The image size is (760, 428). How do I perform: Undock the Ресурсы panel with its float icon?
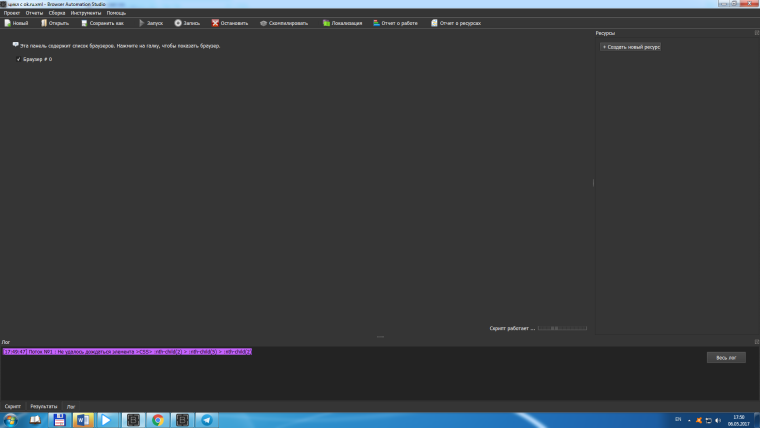coord(756,33)
